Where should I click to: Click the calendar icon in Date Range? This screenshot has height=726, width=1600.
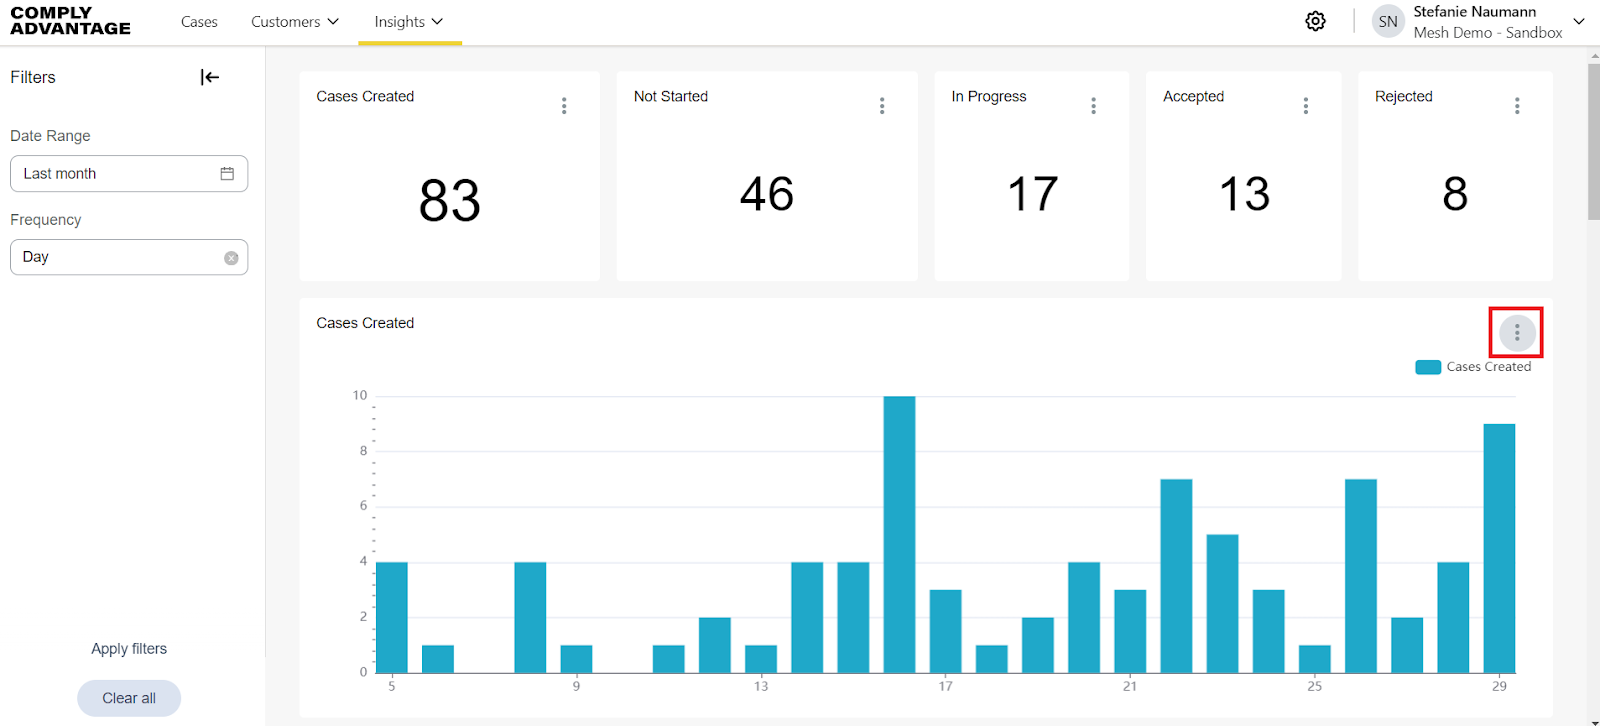click(x=227, y=174)
